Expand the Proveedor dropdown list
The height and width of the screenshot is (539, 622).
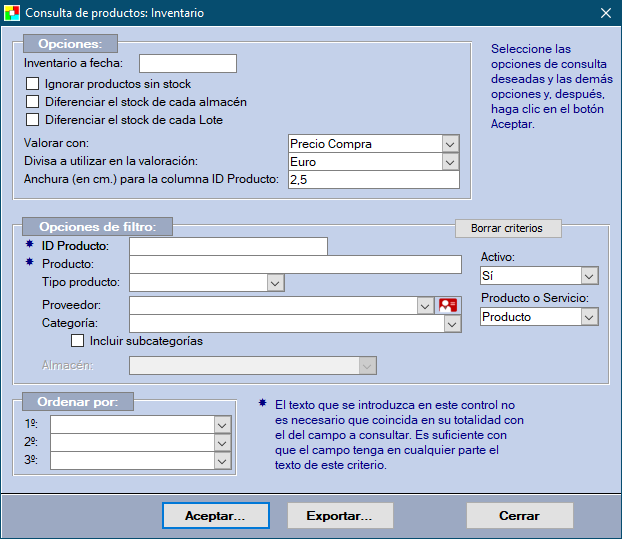tap(424, 305)
